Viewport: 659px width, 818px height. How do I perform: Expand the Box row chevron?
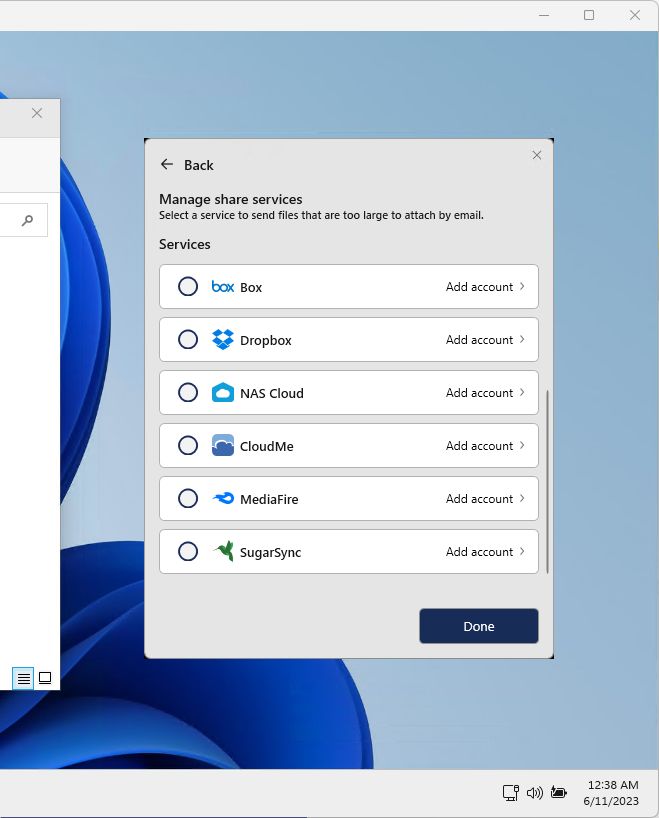pos(522,286)
